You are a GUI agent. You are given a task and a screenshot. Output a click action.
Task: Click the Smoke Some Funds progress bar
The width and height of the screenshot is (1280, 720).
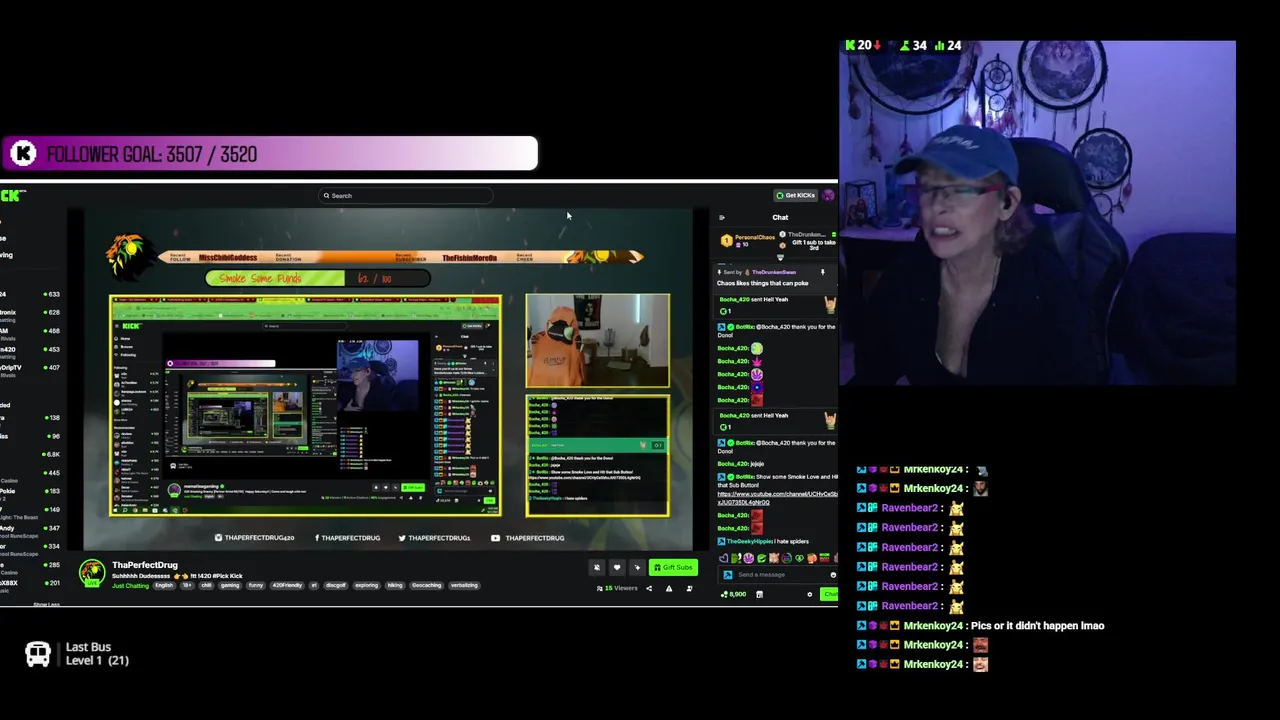click(x=318, y=278)
